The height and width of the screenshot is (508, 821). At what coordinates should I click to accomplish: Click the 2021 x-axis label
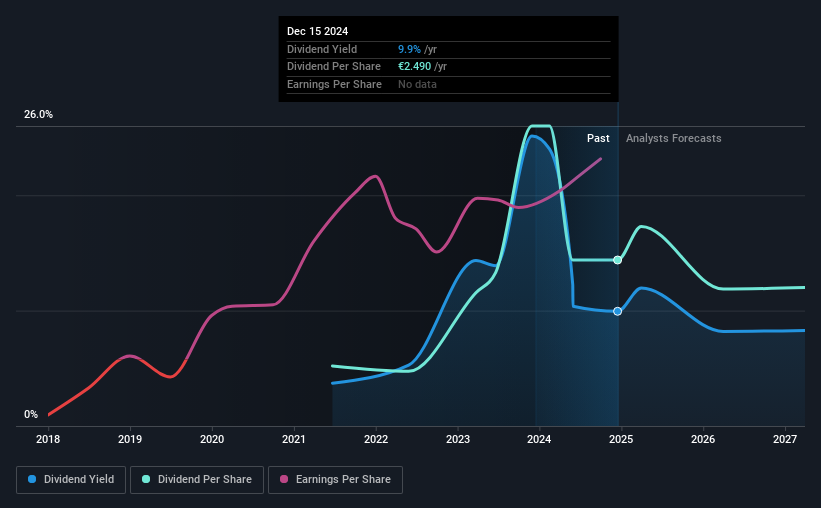click(294, 439)
